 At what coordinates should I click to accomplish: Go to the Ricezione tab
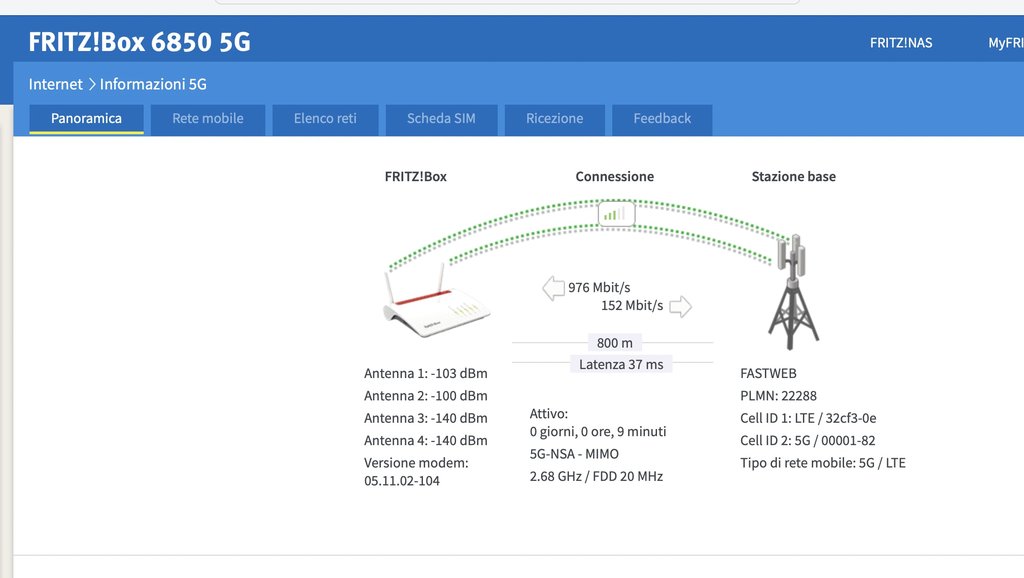554,119
